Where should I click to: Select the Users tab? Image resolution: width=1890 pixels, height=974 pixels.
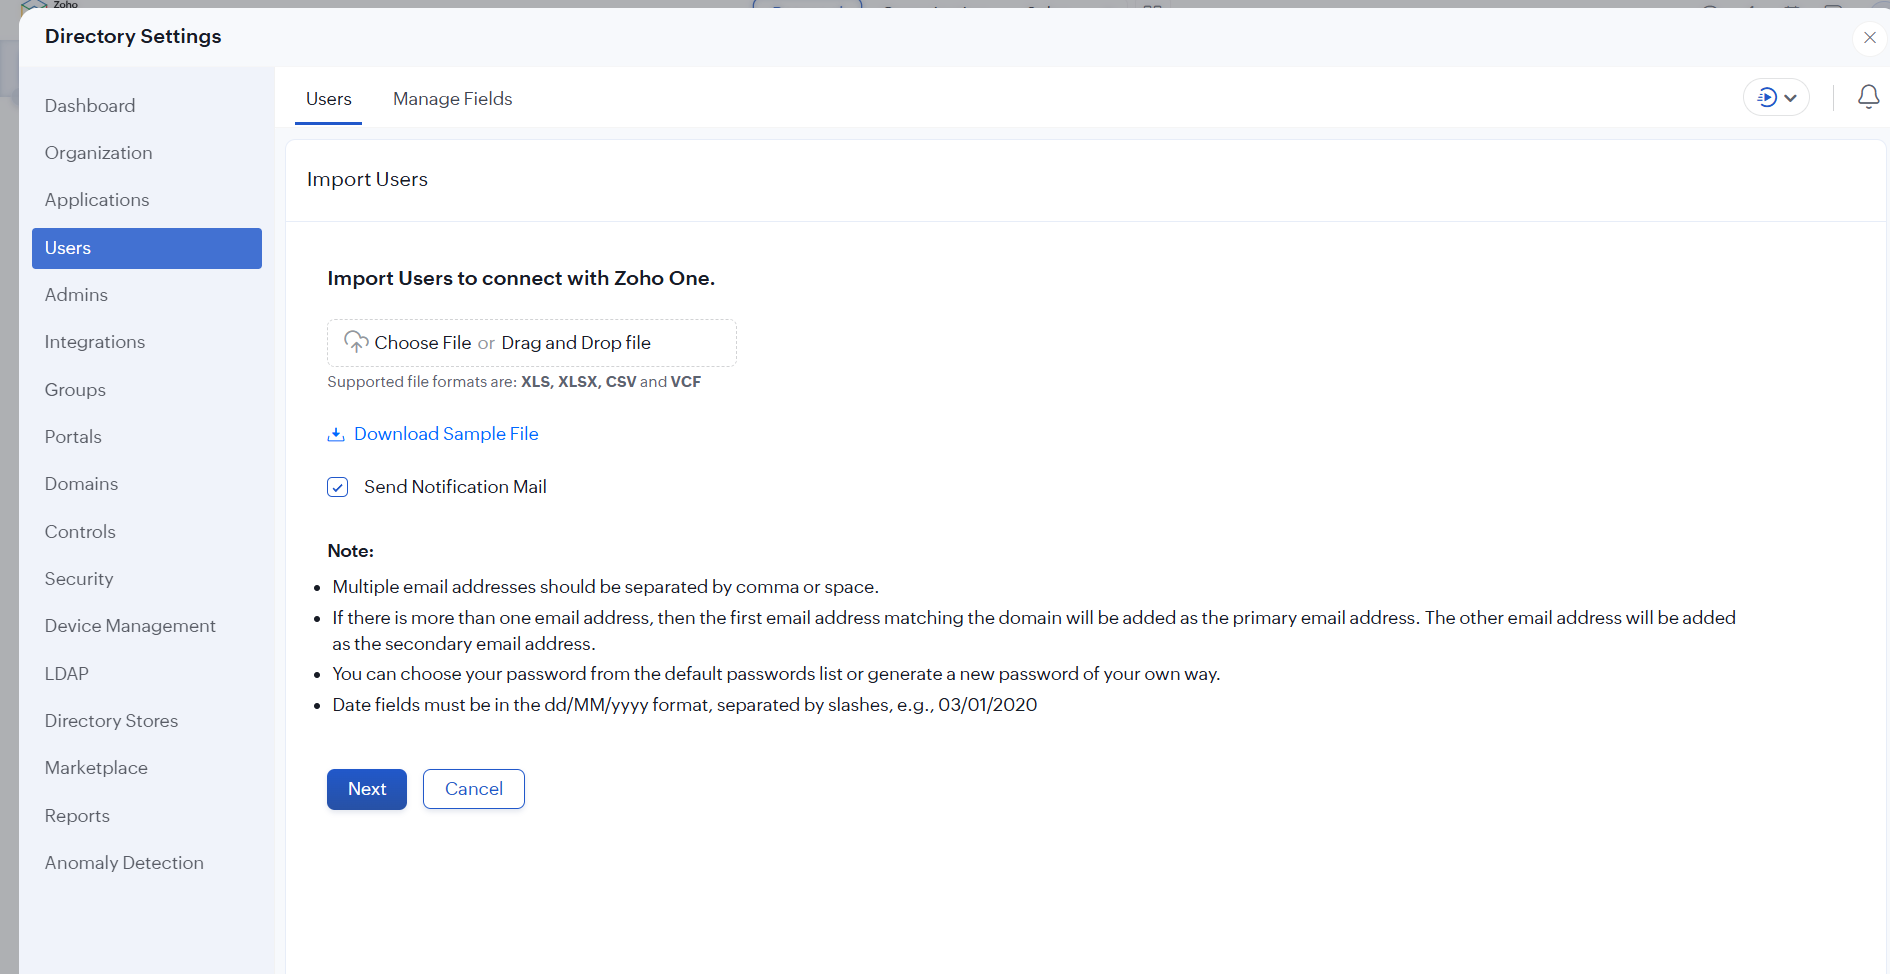pyautogui.click(x=328, y=99)
